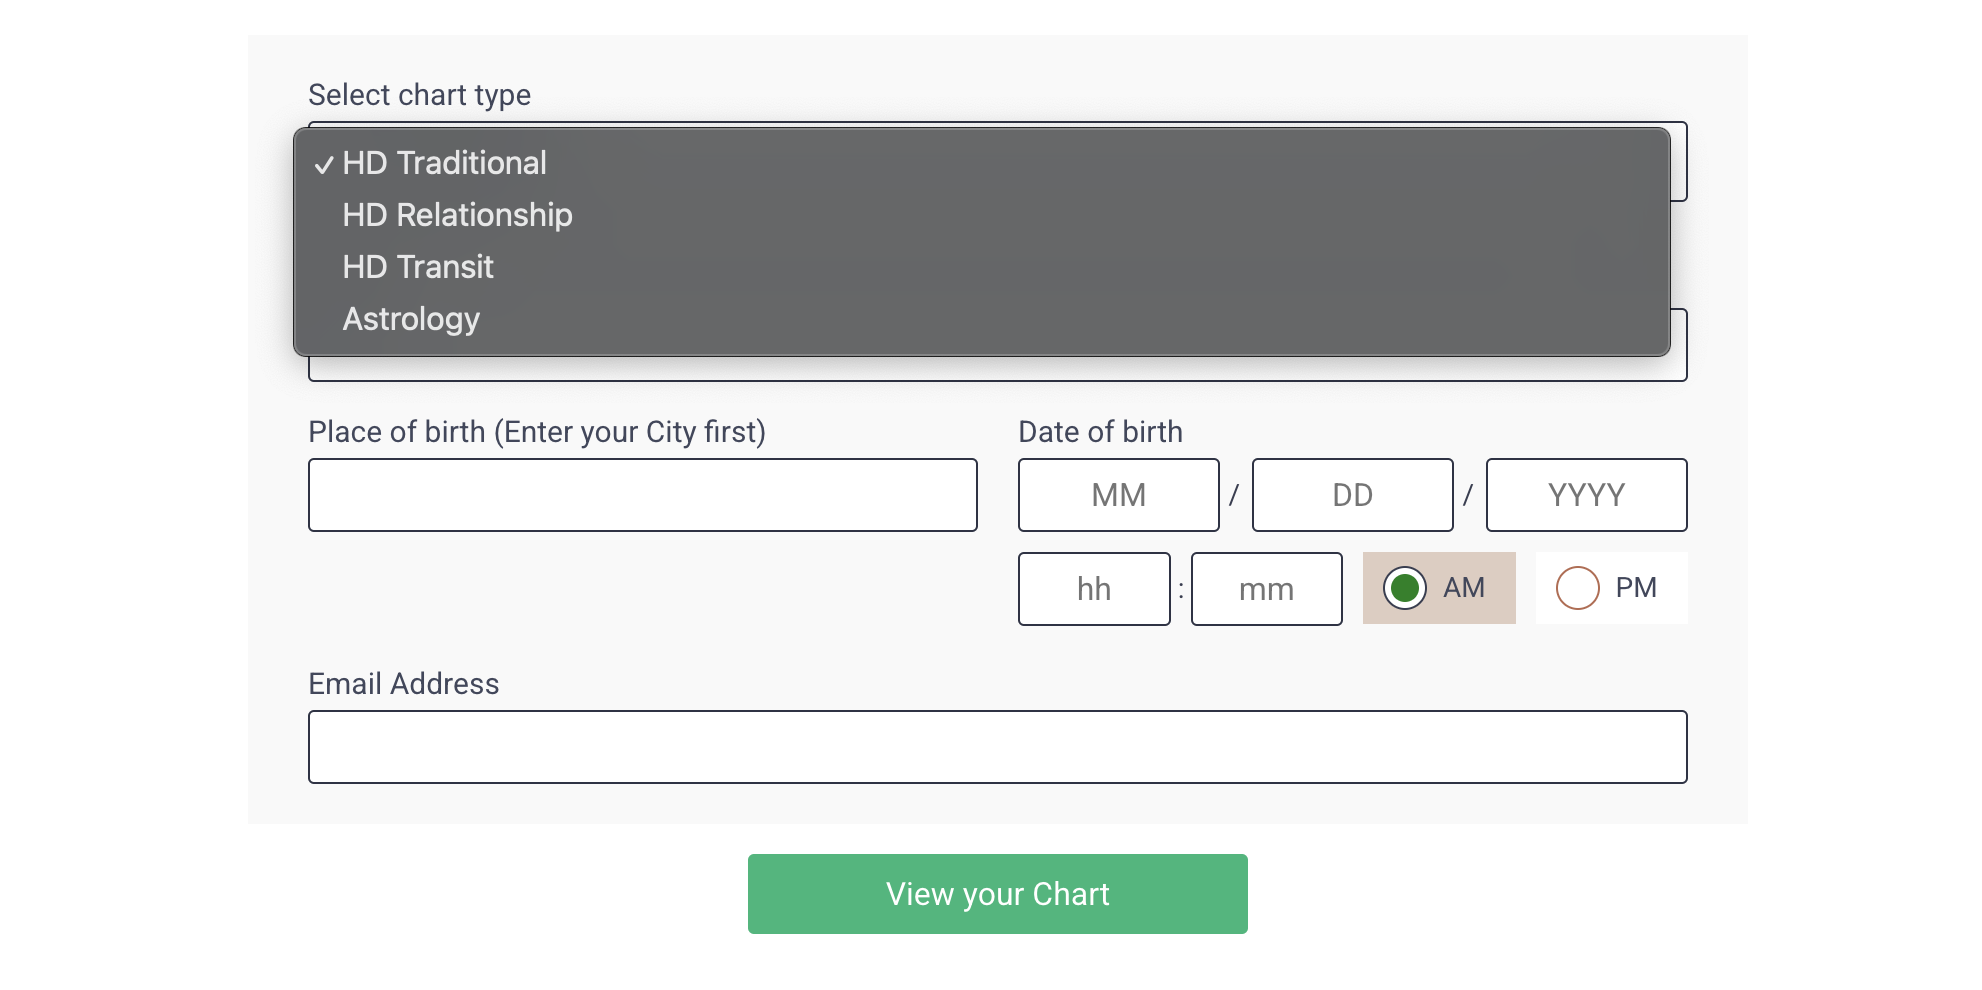Click the chart type select box edge
Viewport: 1982px width, 990px height.
pyautogui.click(x=1680, y=162)
